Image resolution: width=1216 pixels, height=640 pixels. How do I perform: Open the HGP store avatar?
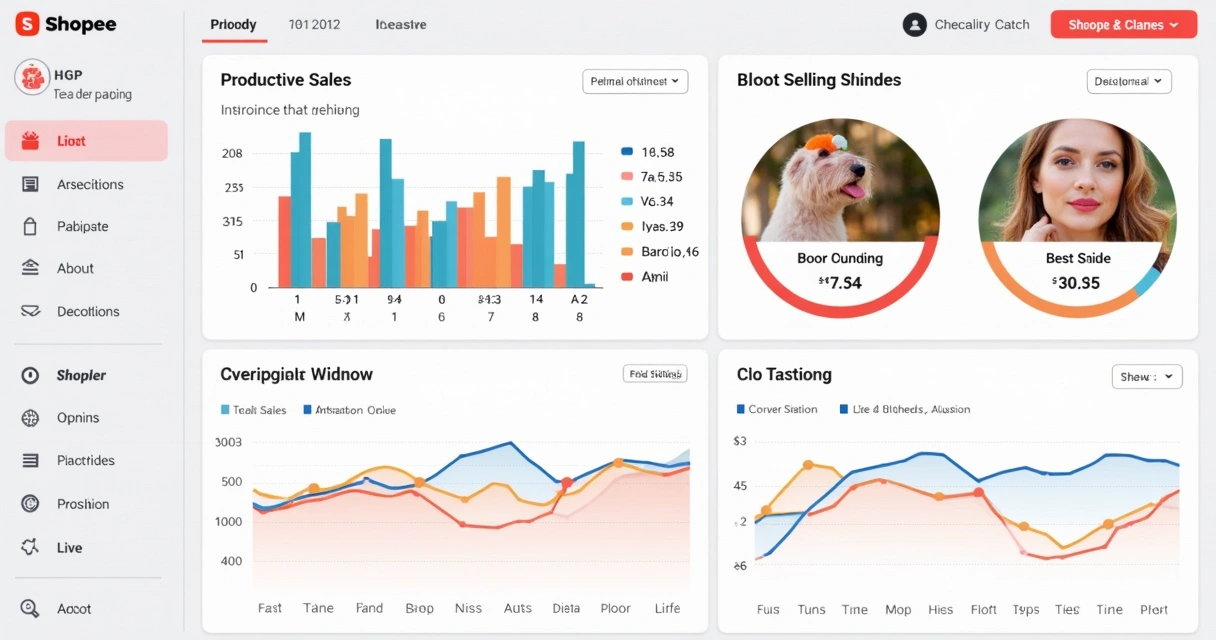(x=32, y=77)
